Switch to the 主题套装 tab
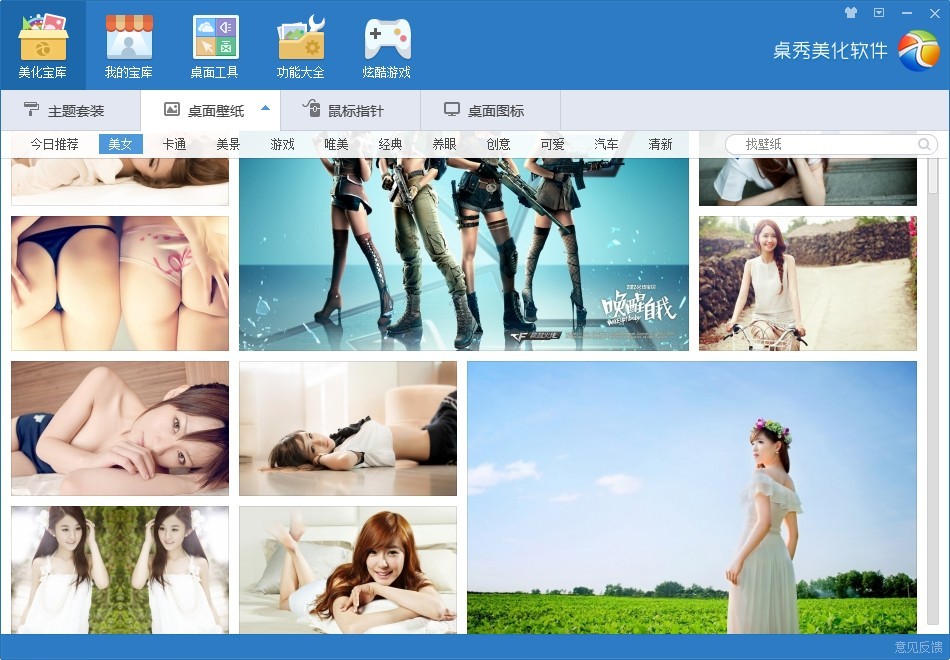950x660 pixels. (x=70, y=111)
